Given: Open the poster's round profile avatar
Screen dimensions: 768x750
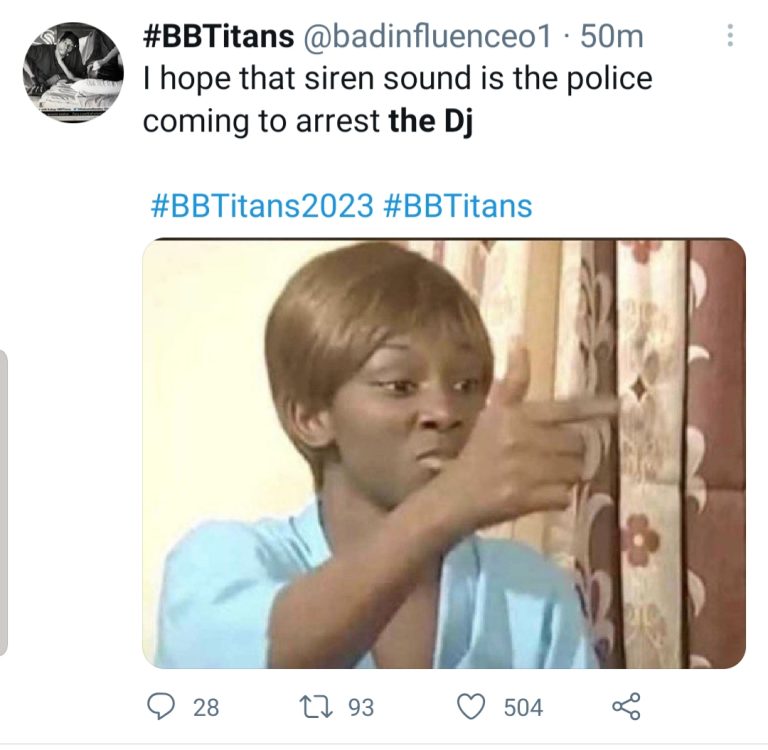Looking at the screenshot, I should [x=73, y=72].
